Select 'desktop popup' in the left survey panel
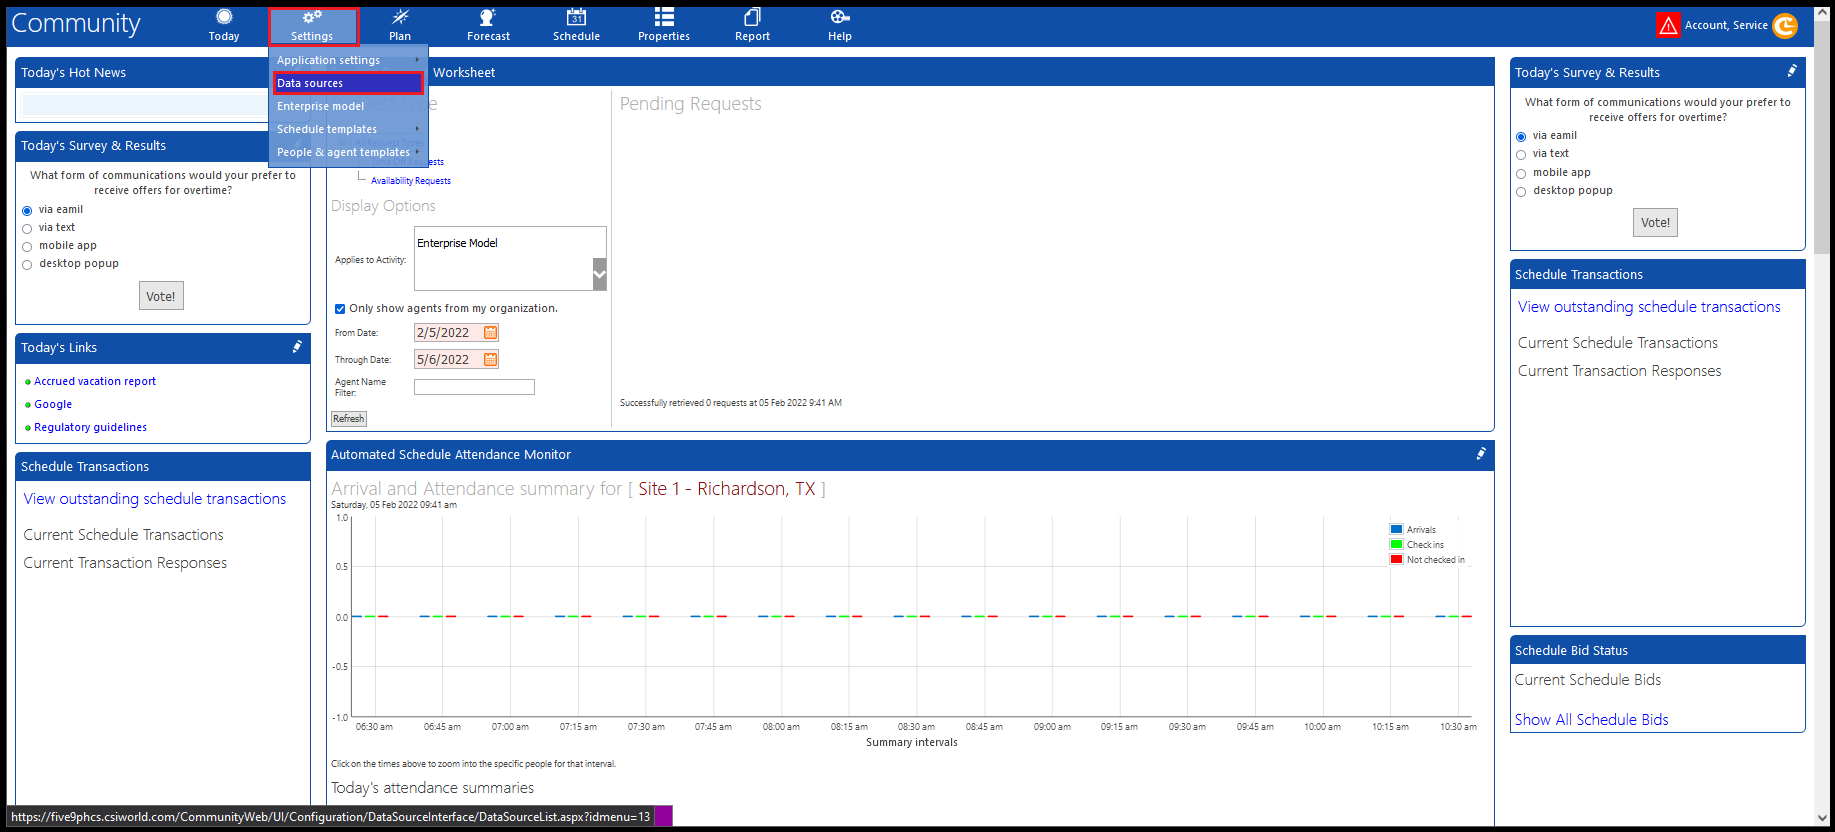 pos(27,265)
